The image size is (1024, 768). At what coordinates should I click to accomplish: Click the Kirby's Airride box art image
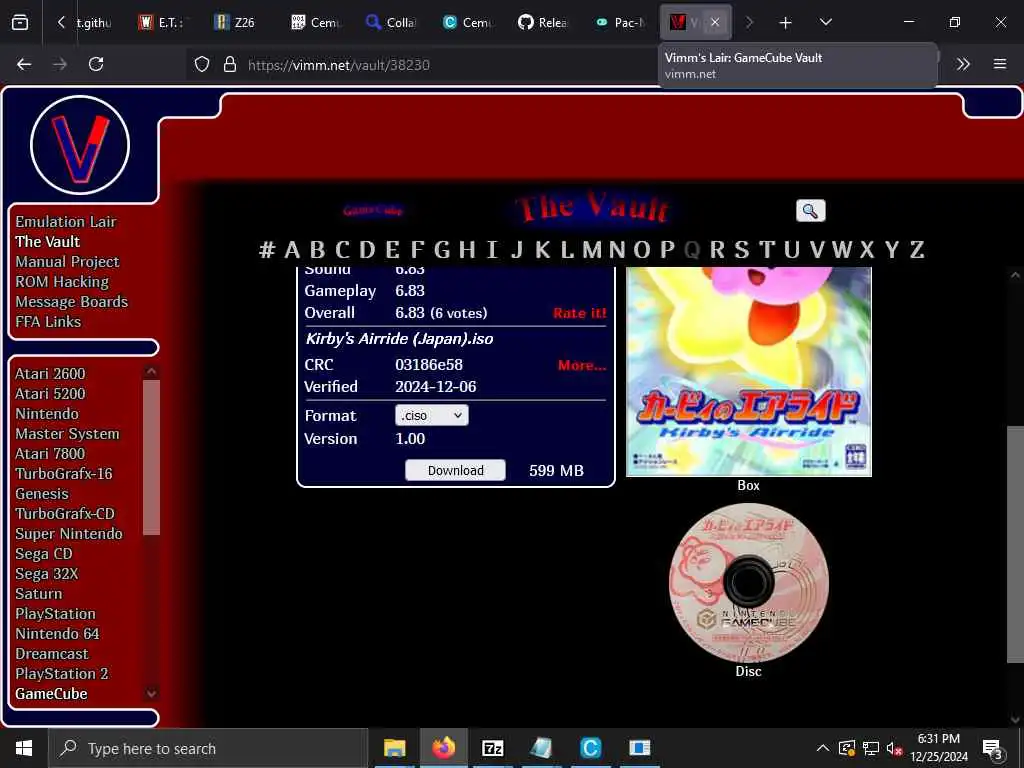[x=748, y=372]
